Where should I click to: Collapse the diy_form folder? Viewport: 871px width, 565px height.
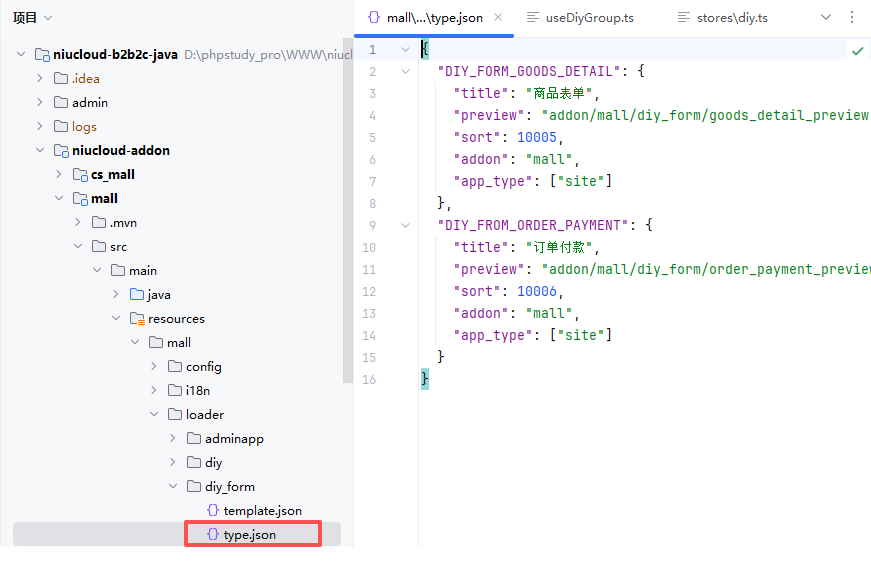coord(172,486)
